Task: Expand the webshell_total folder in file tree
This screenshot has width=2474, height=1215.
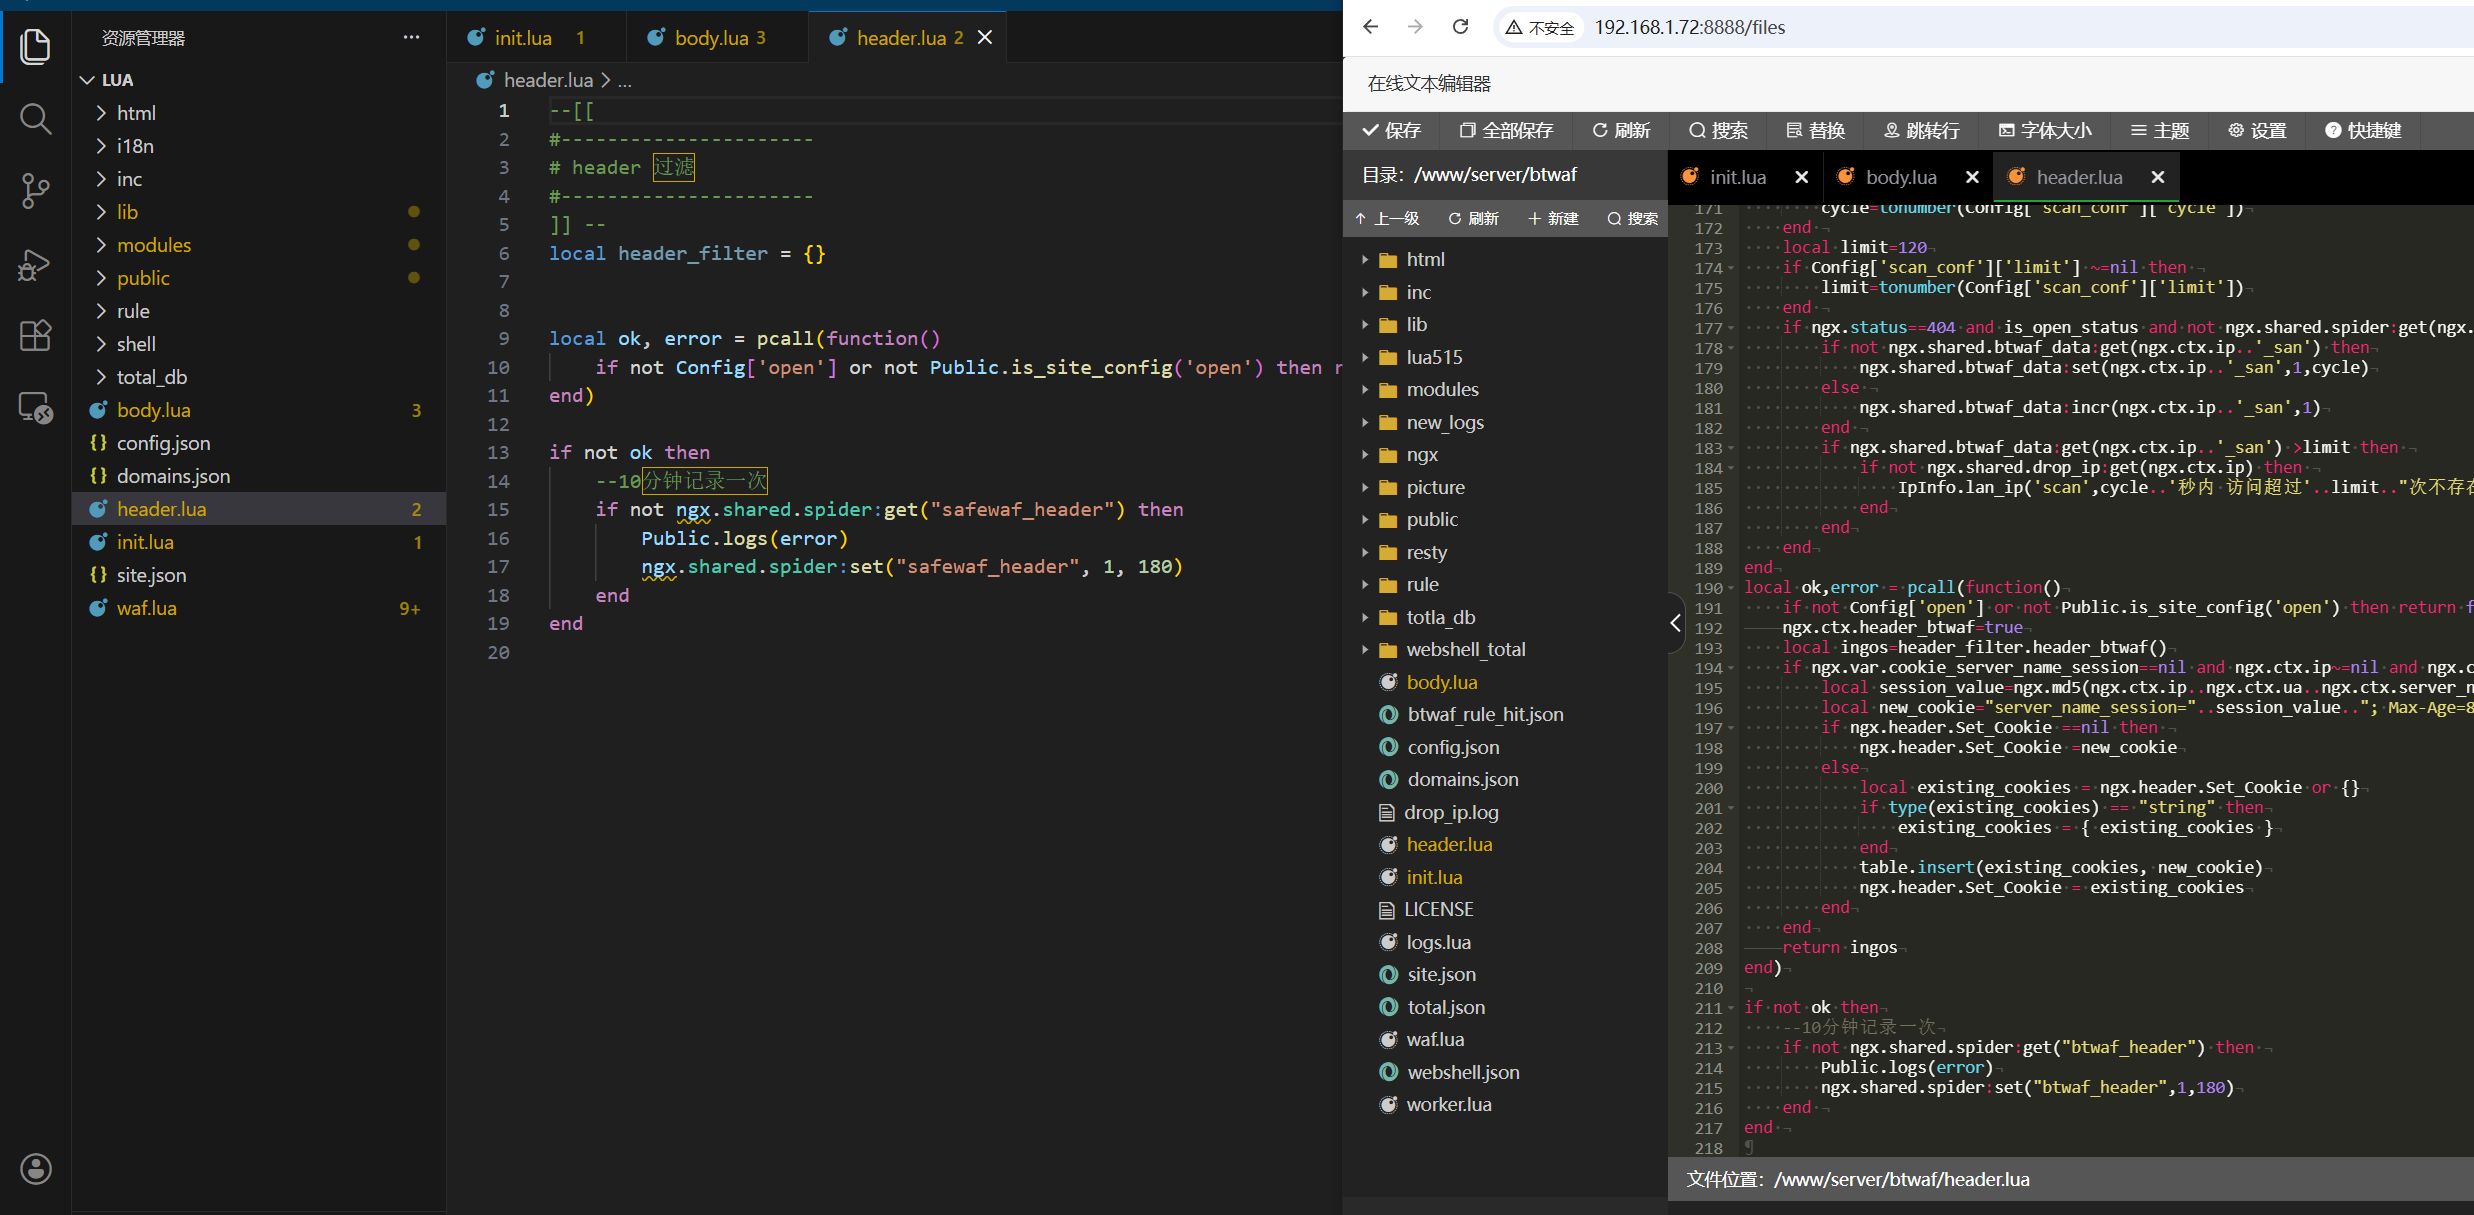Action: tap(1365, 650)
